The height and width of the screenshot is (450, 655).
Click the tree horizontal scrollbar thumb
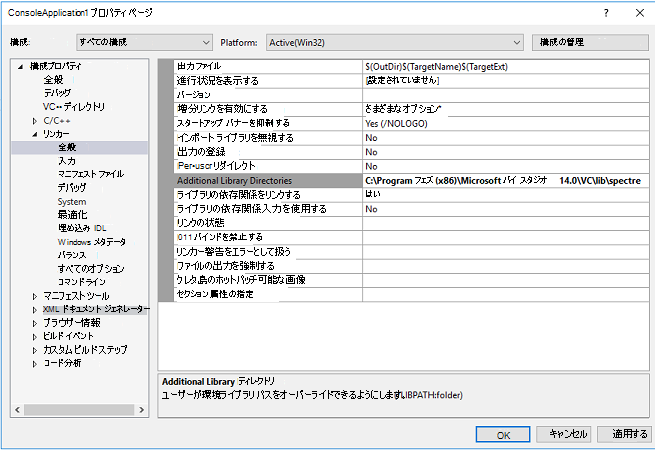[79, 410]
